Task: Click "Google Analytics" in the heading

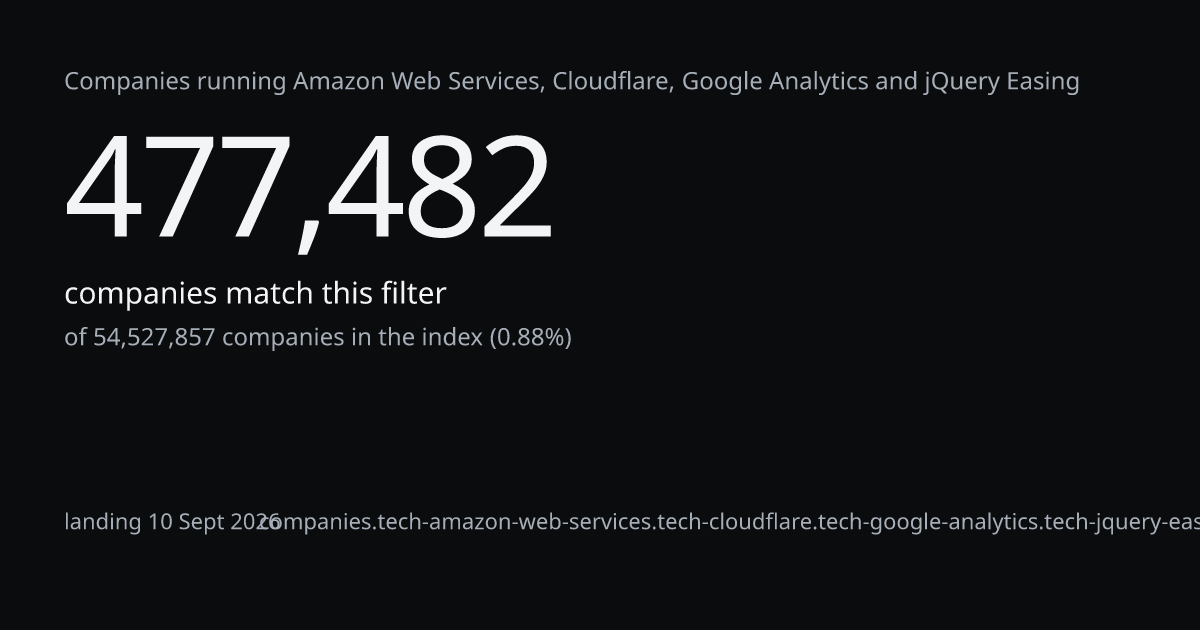Action: 775,81
